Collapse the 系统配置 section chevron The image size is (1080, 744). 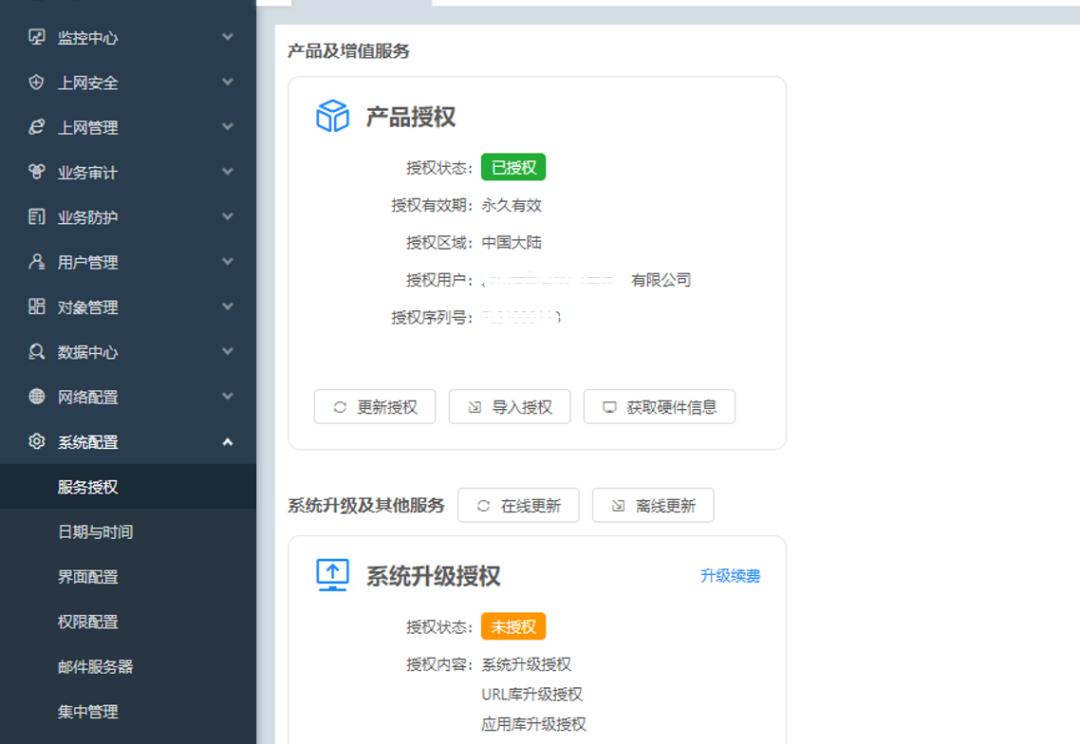pyautogui.click(x=228, y=442)
